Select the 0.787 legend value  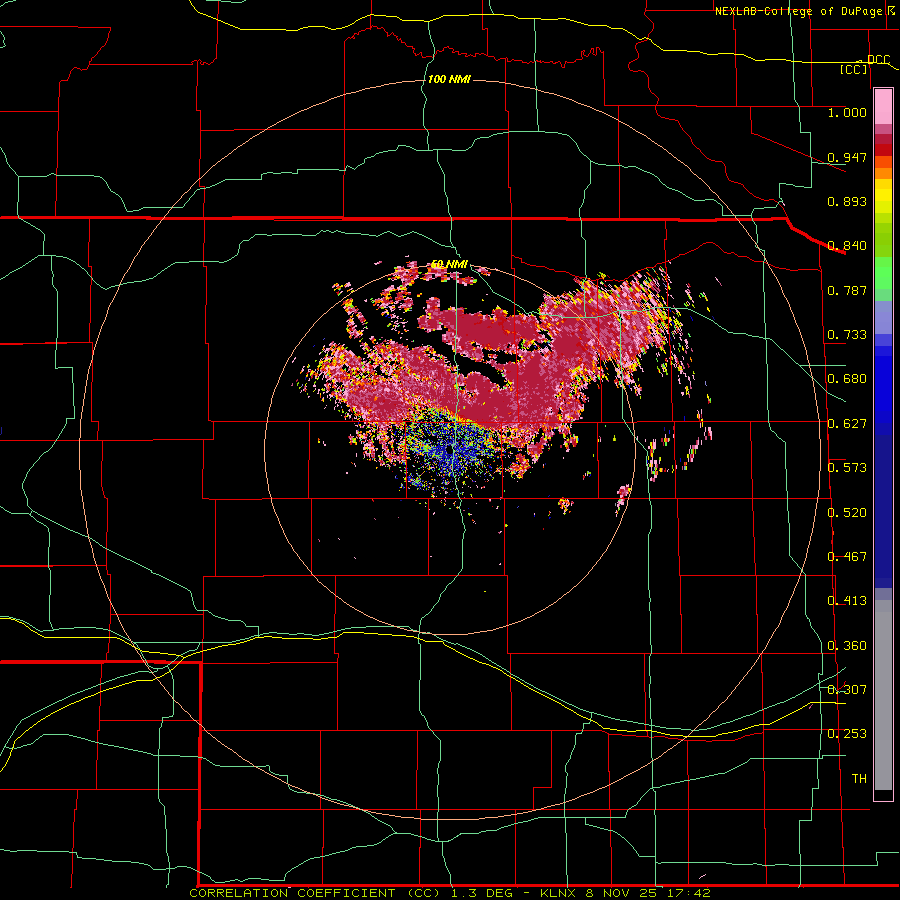click(847, 290)
